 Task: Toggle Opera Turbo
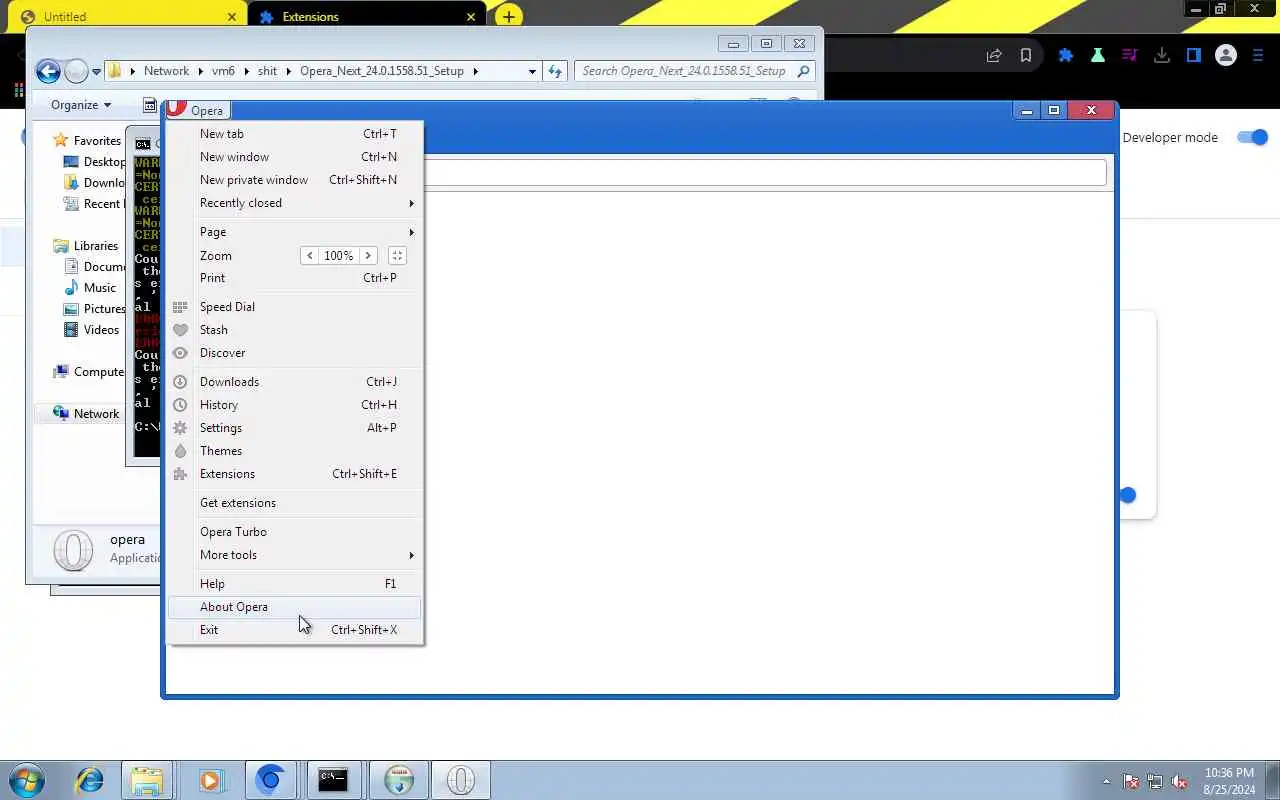pyautogui.click(x=296, y=532)
